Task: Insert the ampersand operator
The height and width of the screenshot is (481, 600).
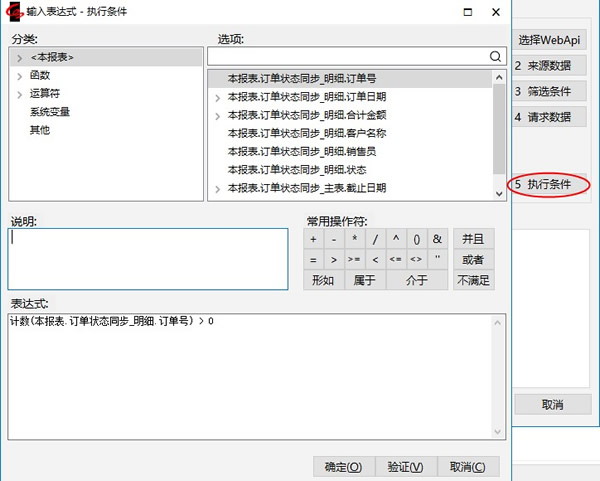Action: pyautogui.click(x=437, y=239)
